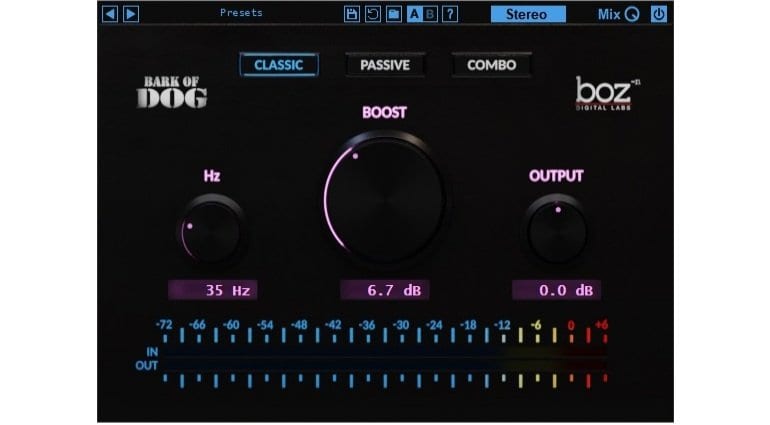Open preset folder icon
Screen dimensions: 770x425
pyautogui.click(x=394, y=14)
